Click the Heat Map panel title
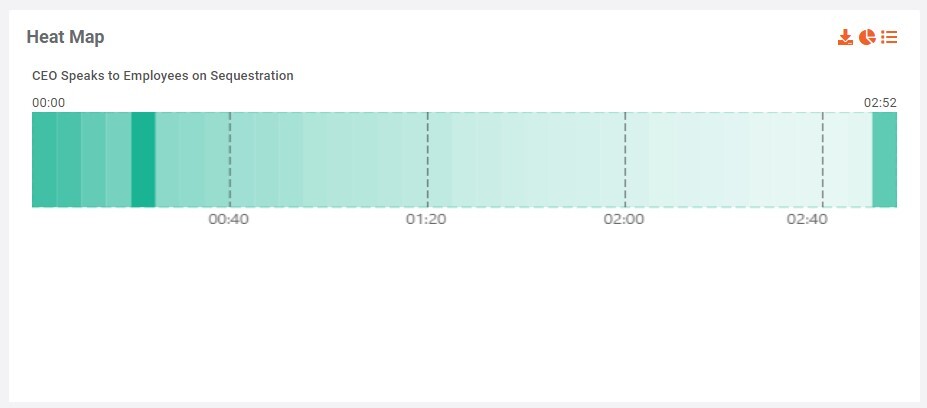The height and width of the screenshot is (408, 927). point(65,37)
